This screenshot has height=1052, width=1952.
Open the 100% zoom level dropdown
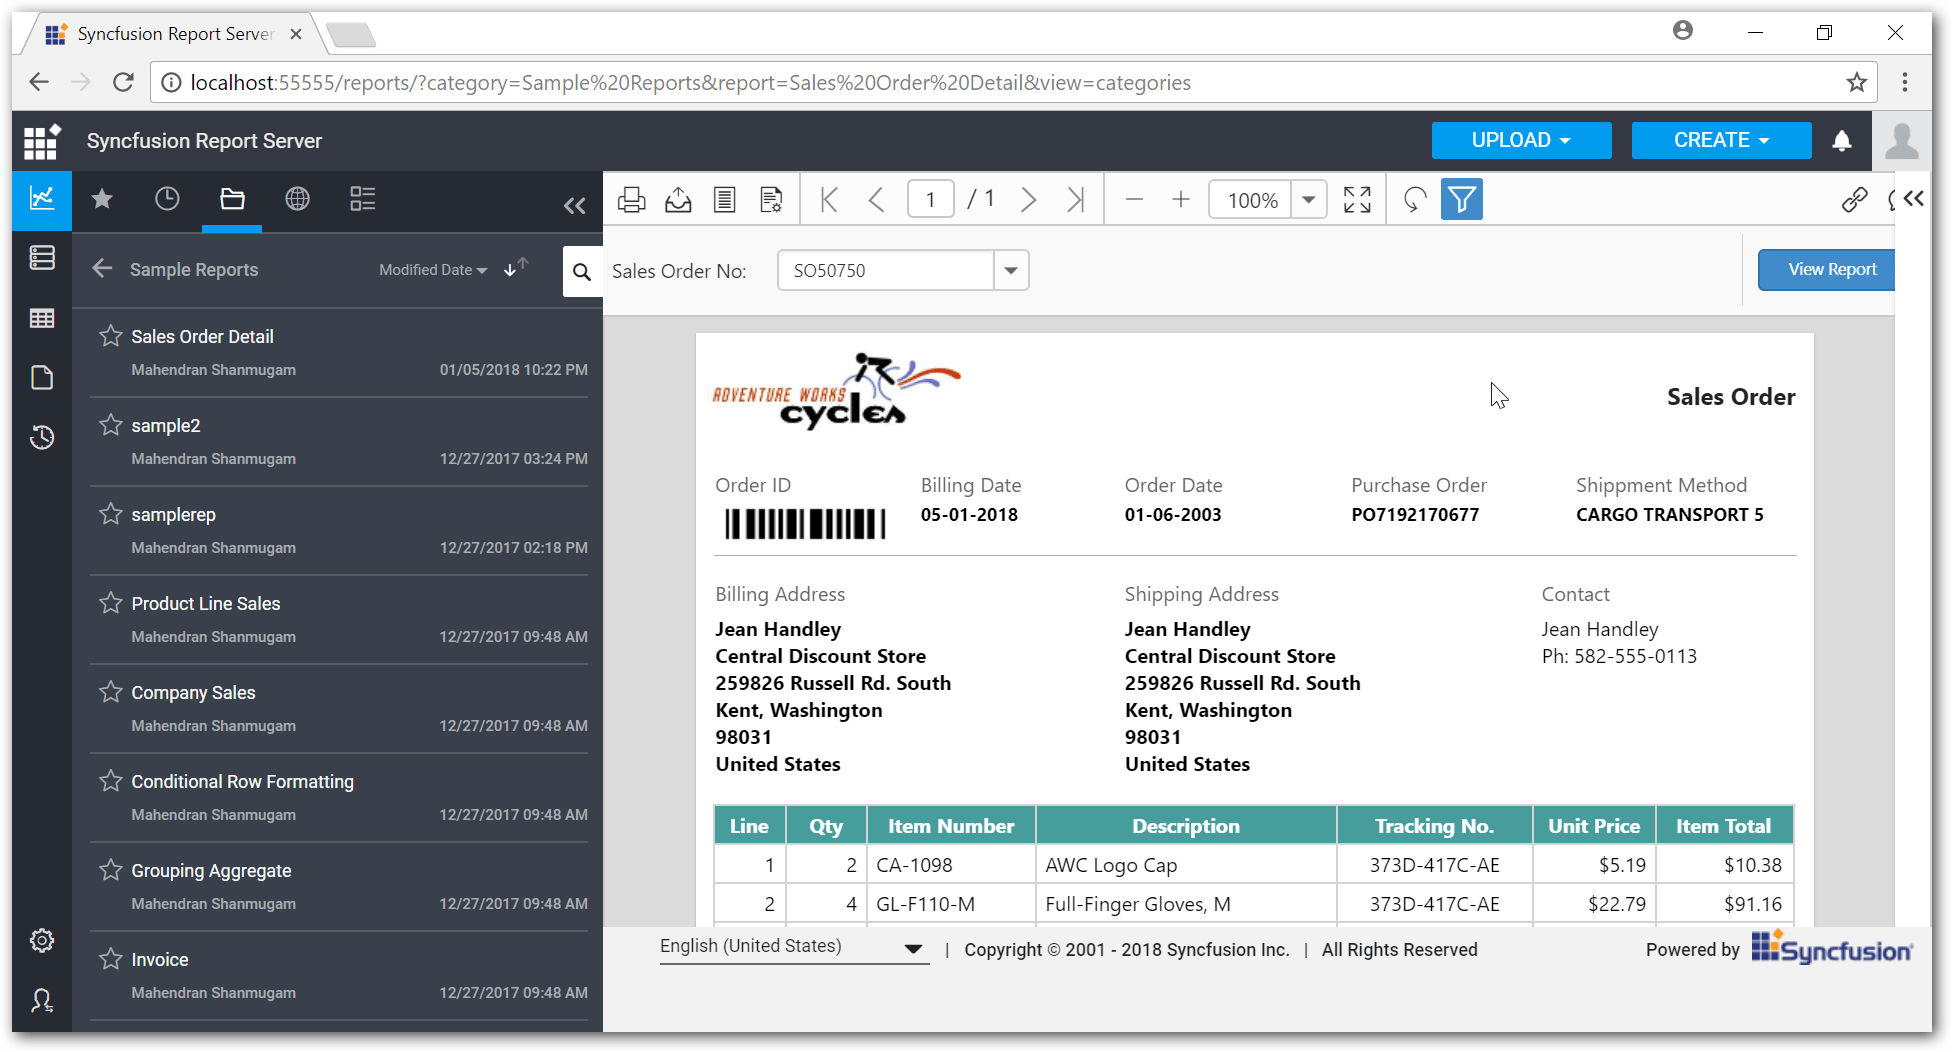tap(1309, 200)
